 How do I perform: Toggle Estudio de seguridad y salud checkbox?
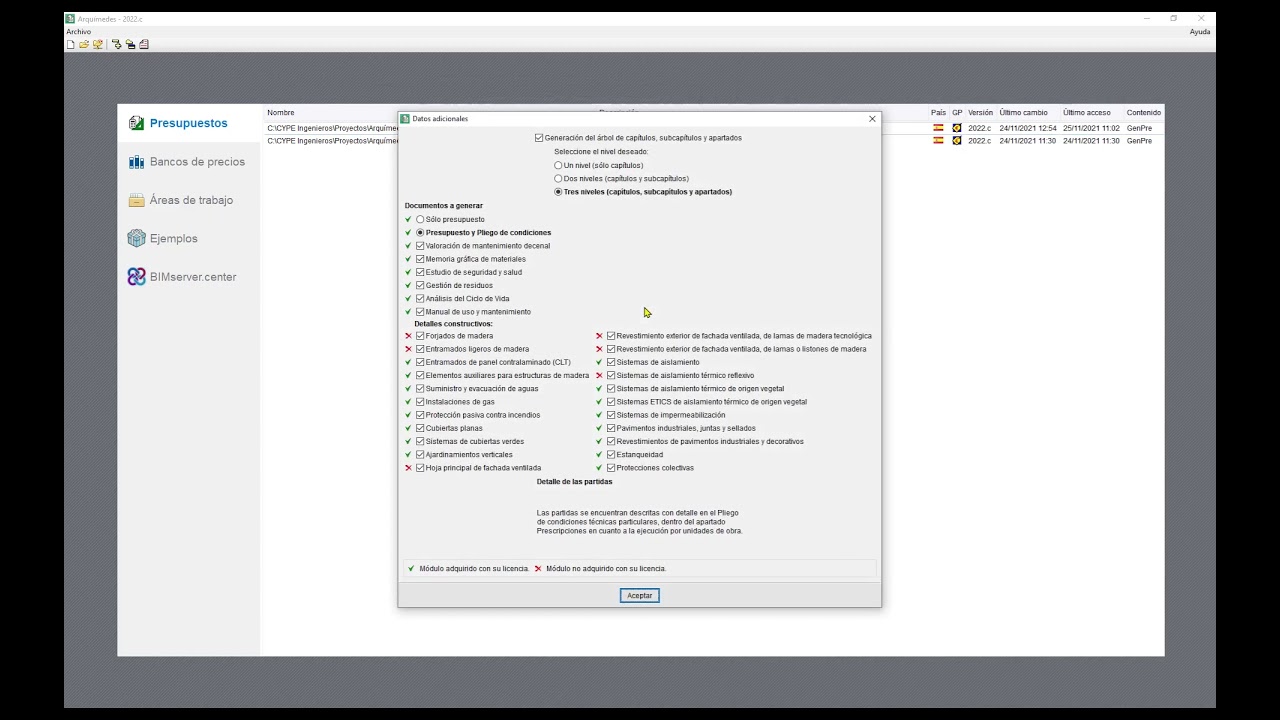point(420,272)
